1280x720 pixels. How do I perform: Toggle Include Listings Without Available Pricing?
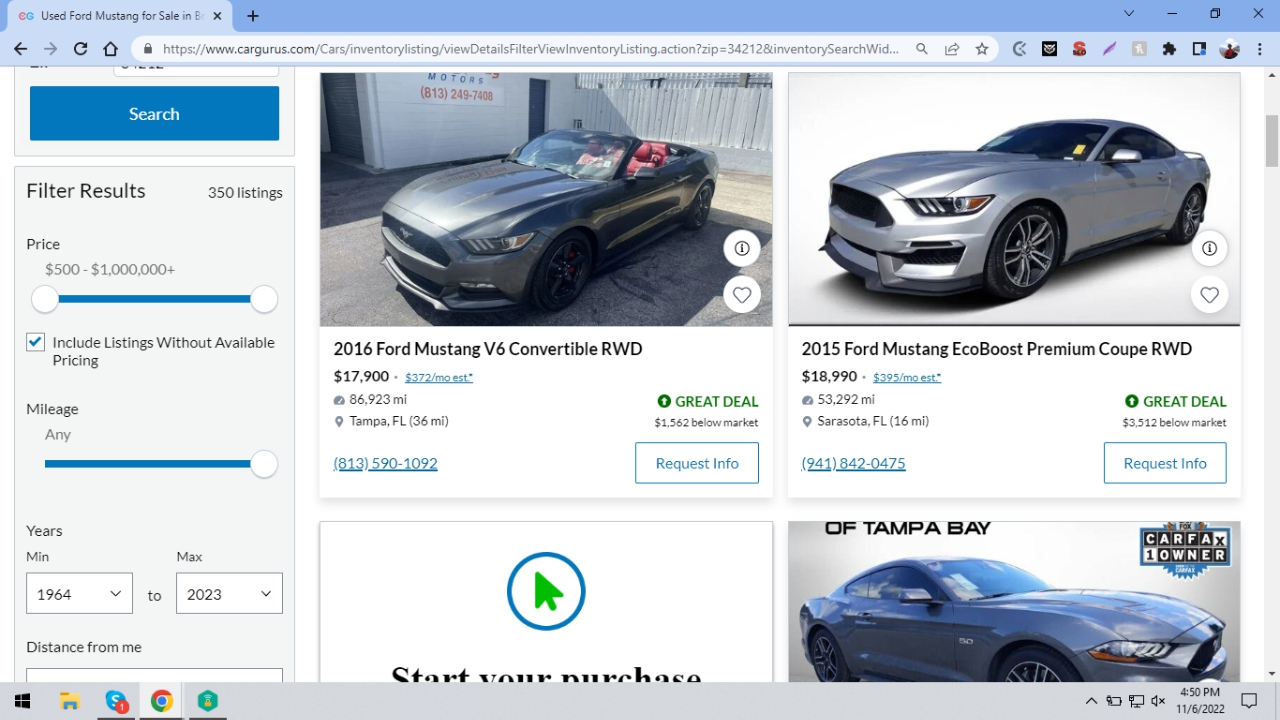pyautogui.click(x=35, y=342)
